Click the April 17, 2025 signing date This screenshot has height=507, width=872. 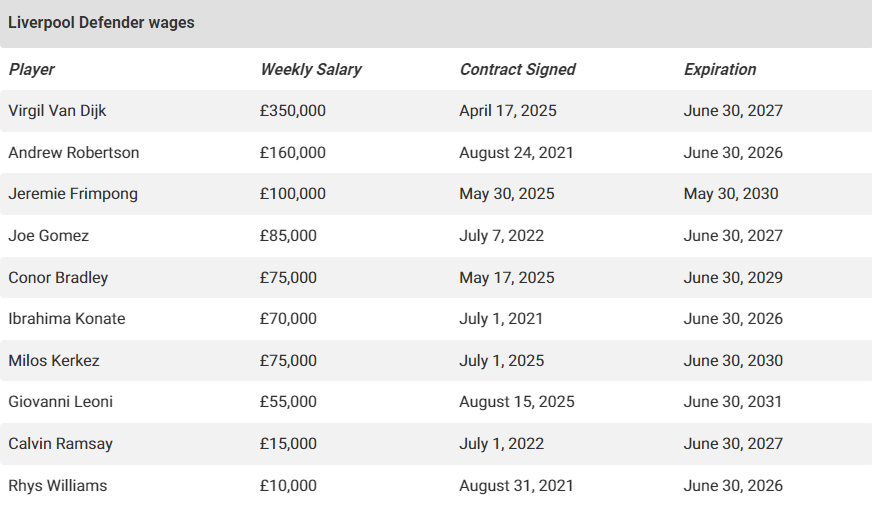(508, 111)
